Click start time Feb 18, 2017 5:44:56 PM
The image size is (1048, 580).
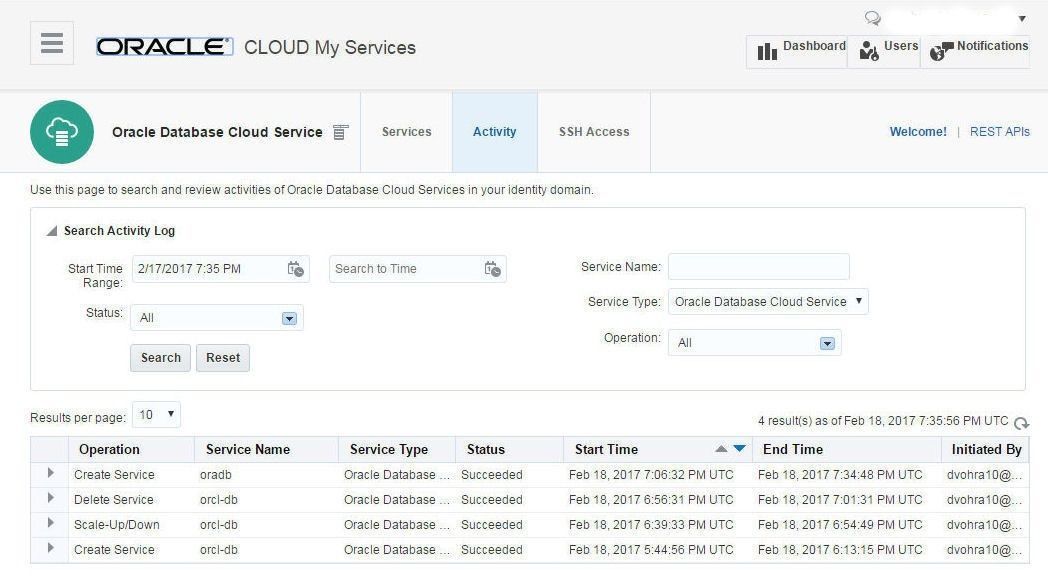pyautogui.click(x=651, y=550)
